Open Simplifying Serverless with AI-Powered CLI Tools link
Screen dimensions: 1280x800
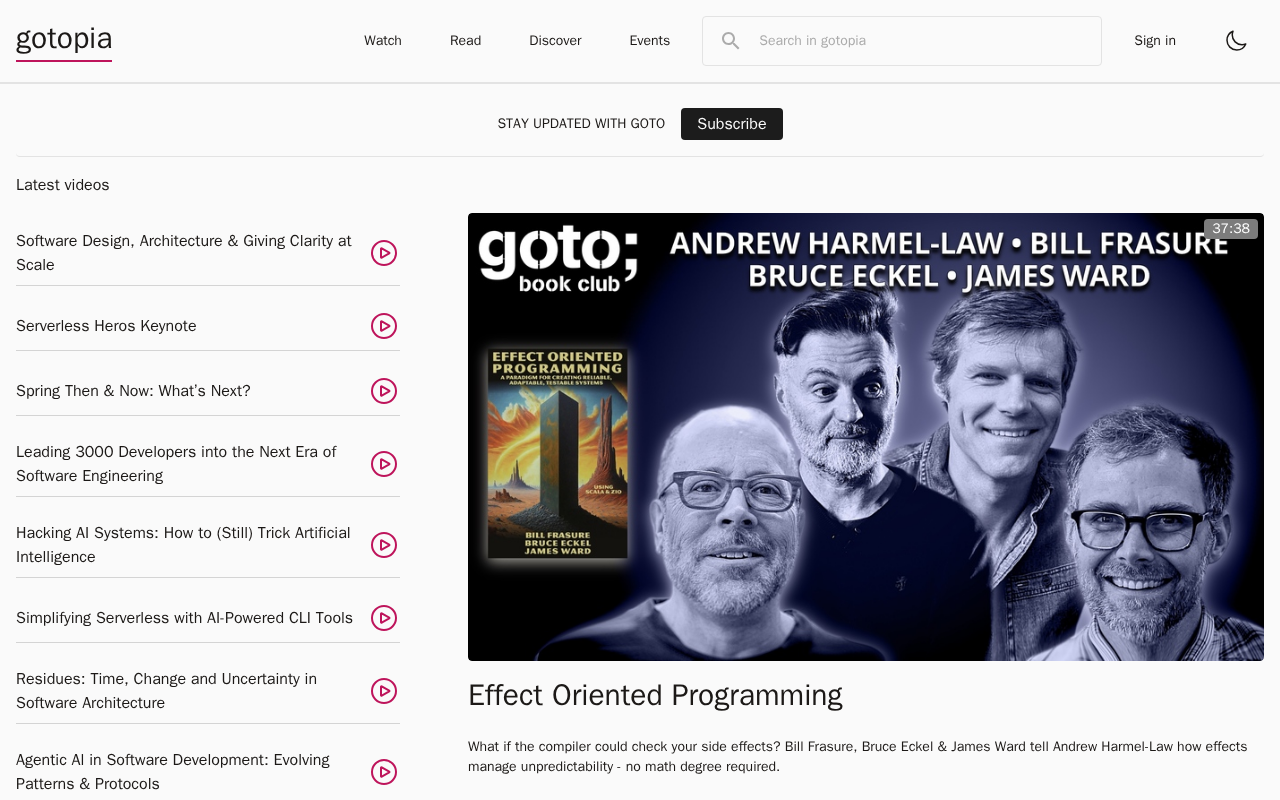pyautogui.click(x=184, y=618)
